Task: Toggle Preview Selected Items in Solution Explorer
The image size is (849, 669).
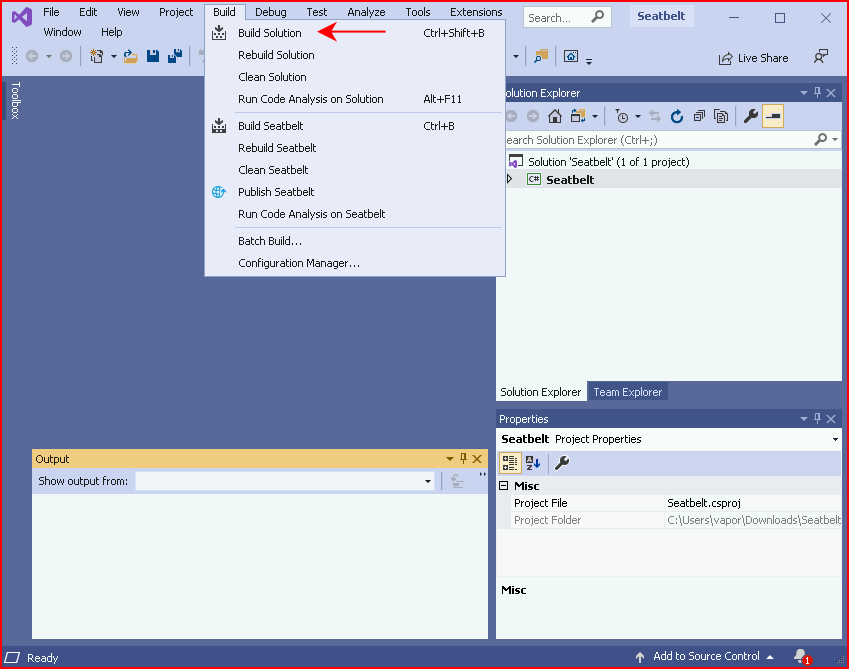Action: pos(773,116)
